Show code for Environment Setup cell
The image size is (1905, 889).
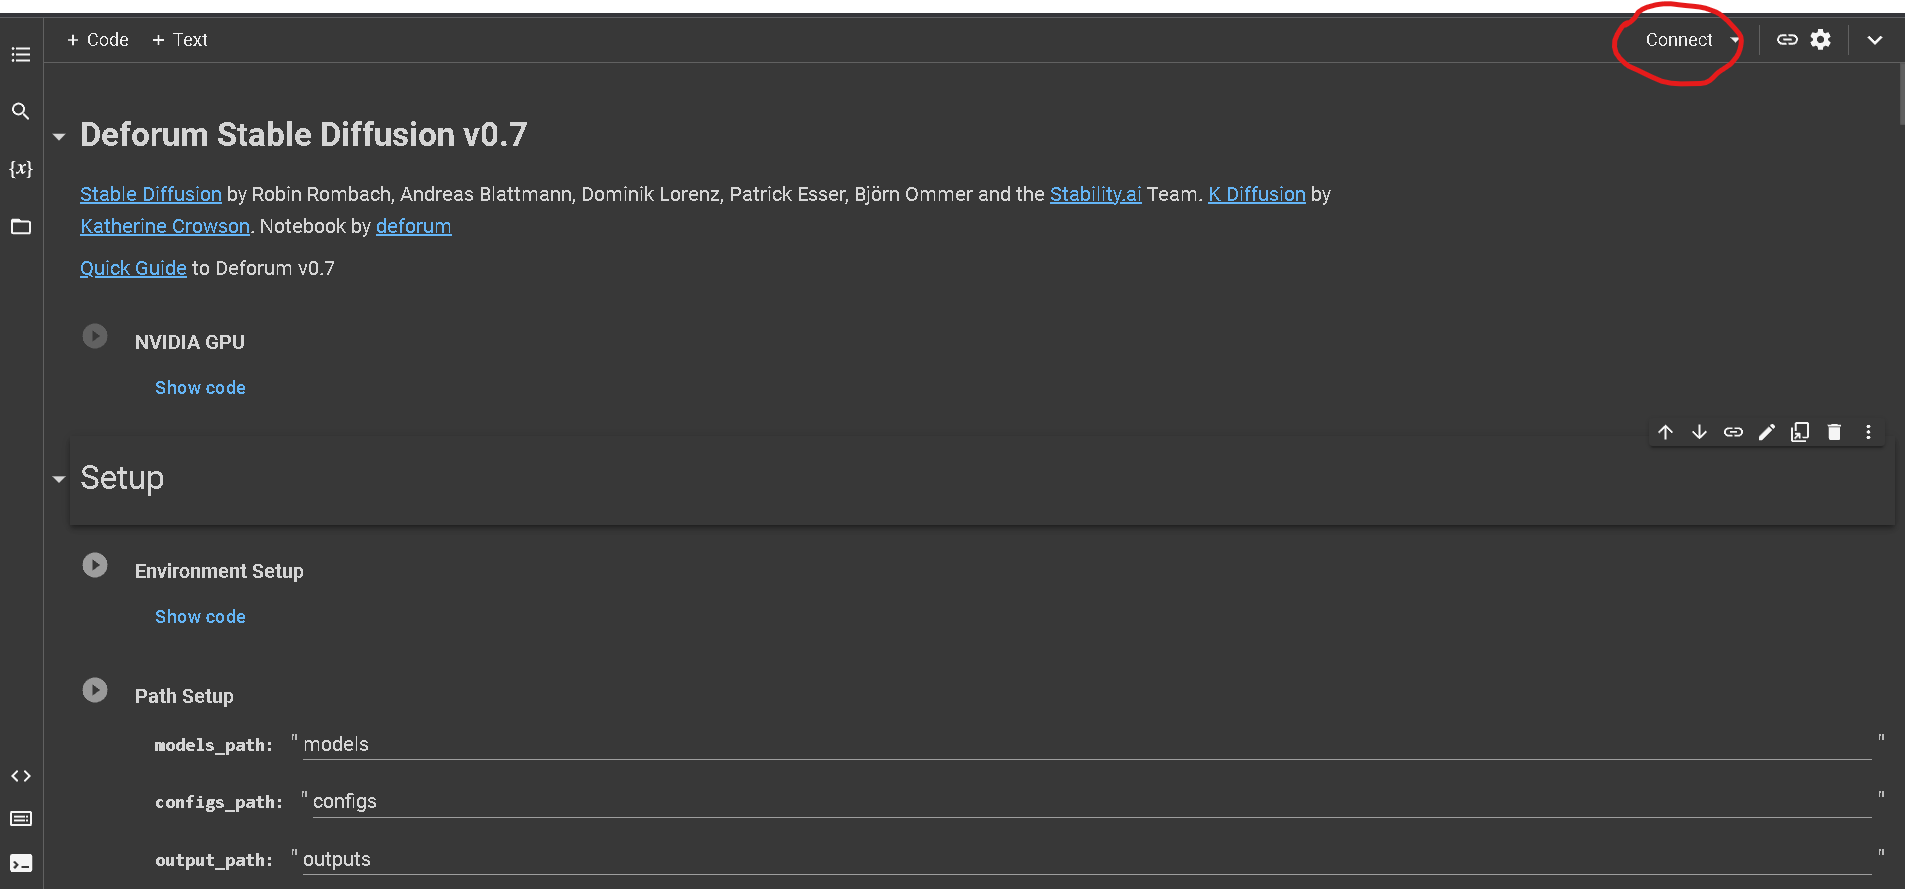[x=200, y=617]
